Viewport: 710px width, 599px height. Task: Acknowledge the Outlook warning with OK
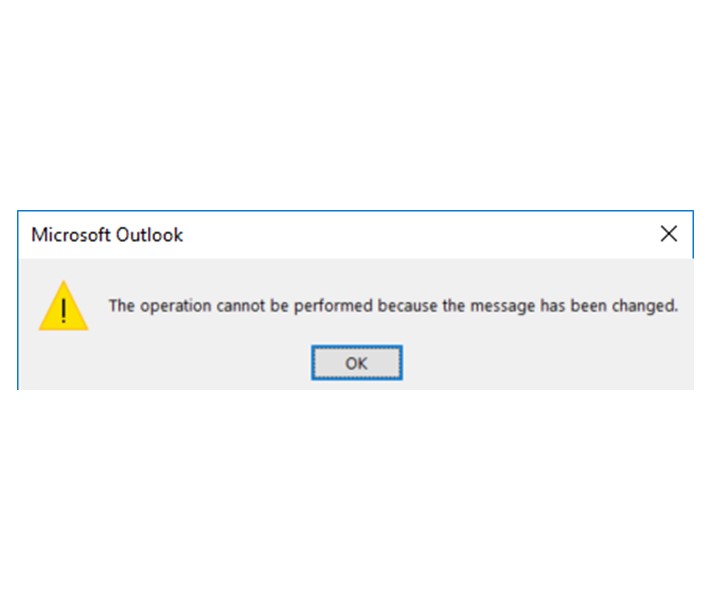pos(356,363)
